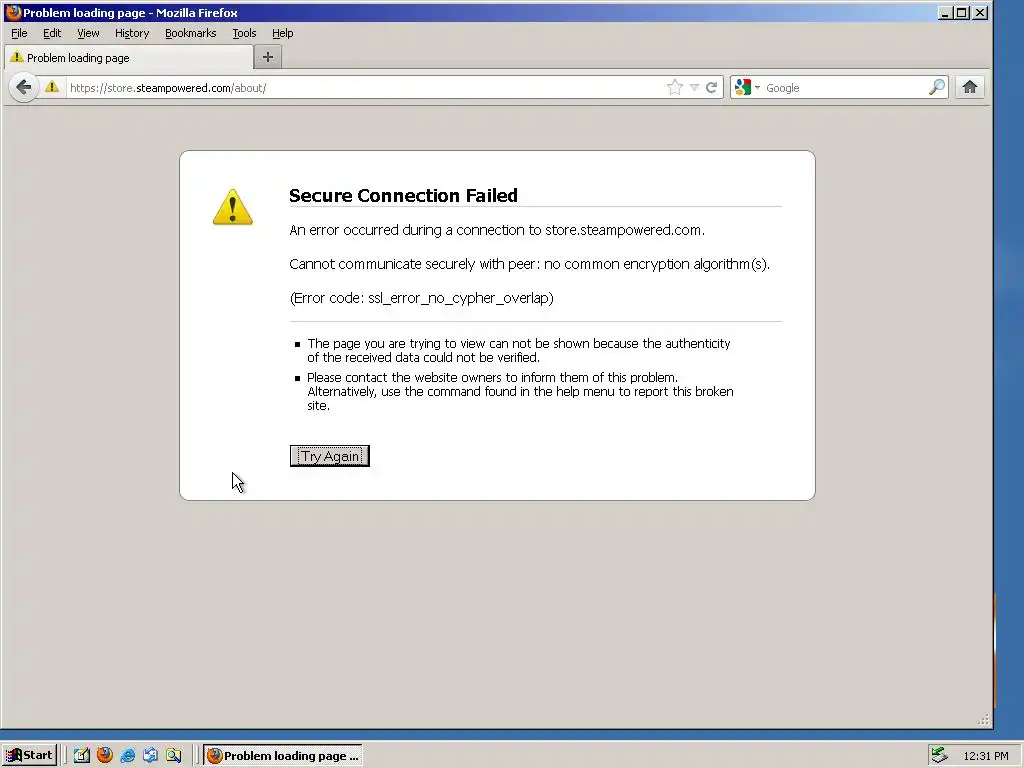
Task: Click the system tray network icon
Action: (939, 756)
